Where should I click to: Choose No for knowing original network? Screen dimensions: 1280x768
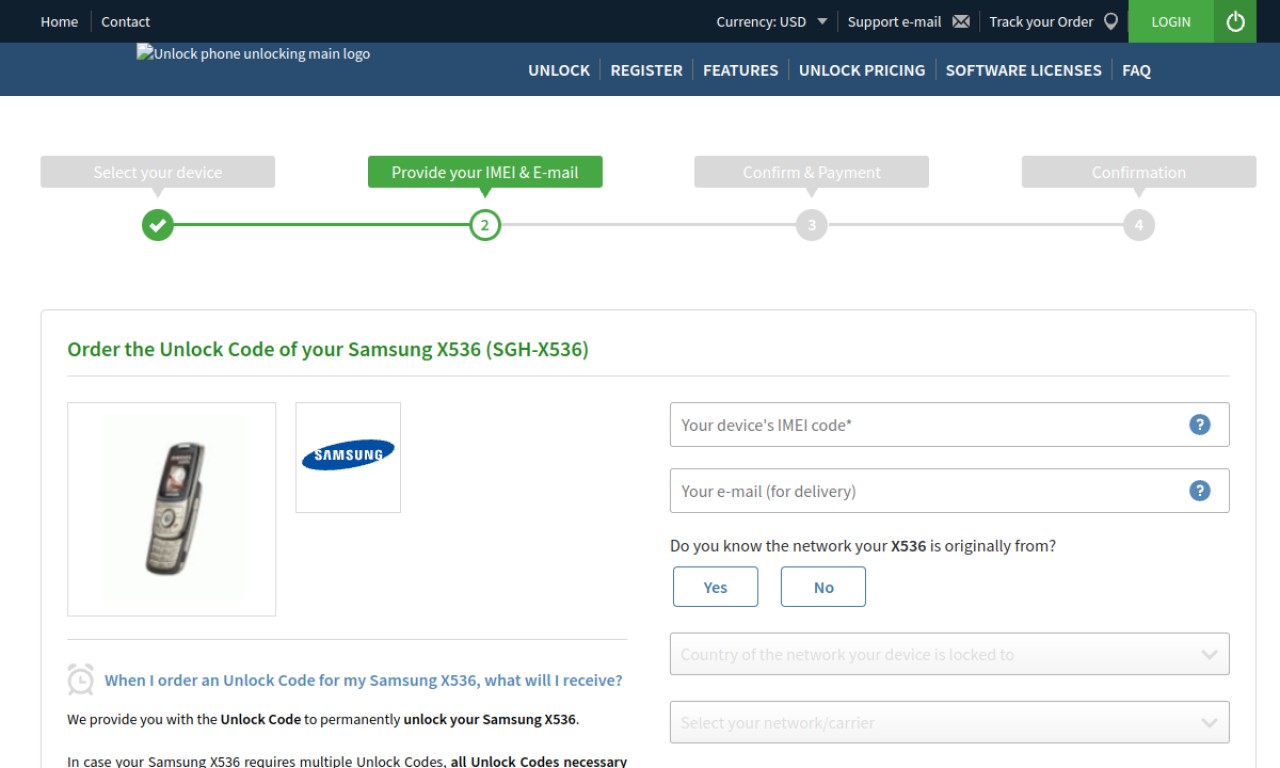point(823,587)
